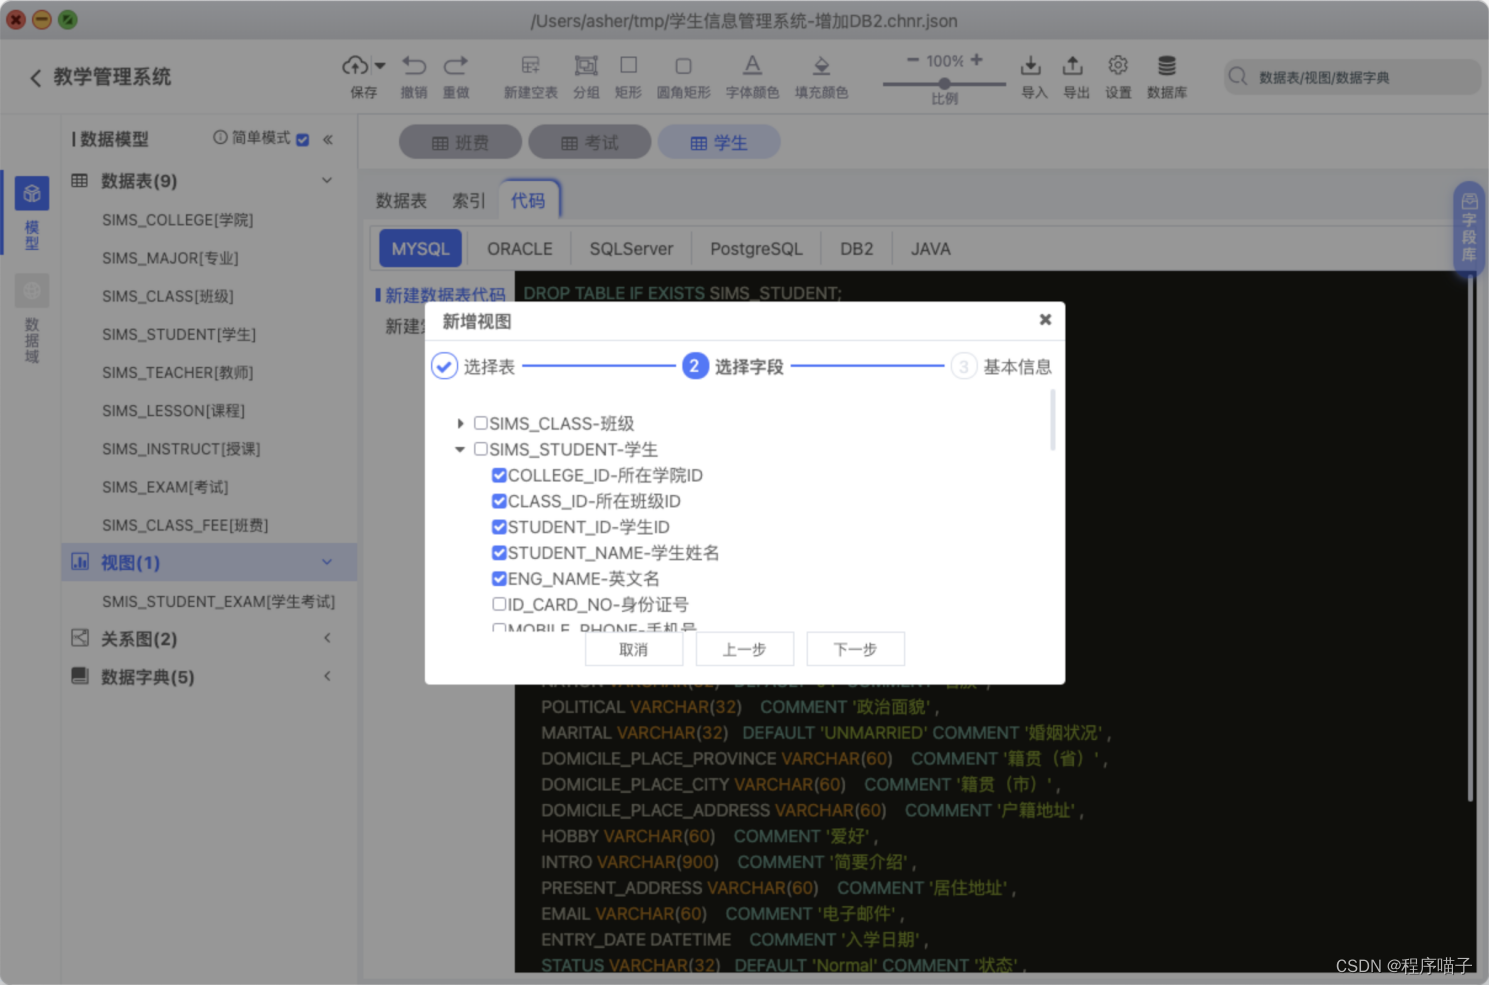1489x985 pixels.
Task: Click the save cloud icon
Action: (355, 66)
